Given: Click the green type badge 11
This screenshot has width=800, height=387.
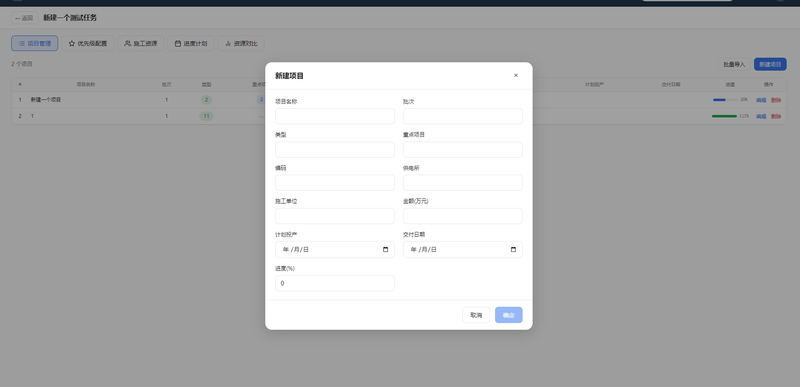Looking at the screenshot, I should click(206, 116).
